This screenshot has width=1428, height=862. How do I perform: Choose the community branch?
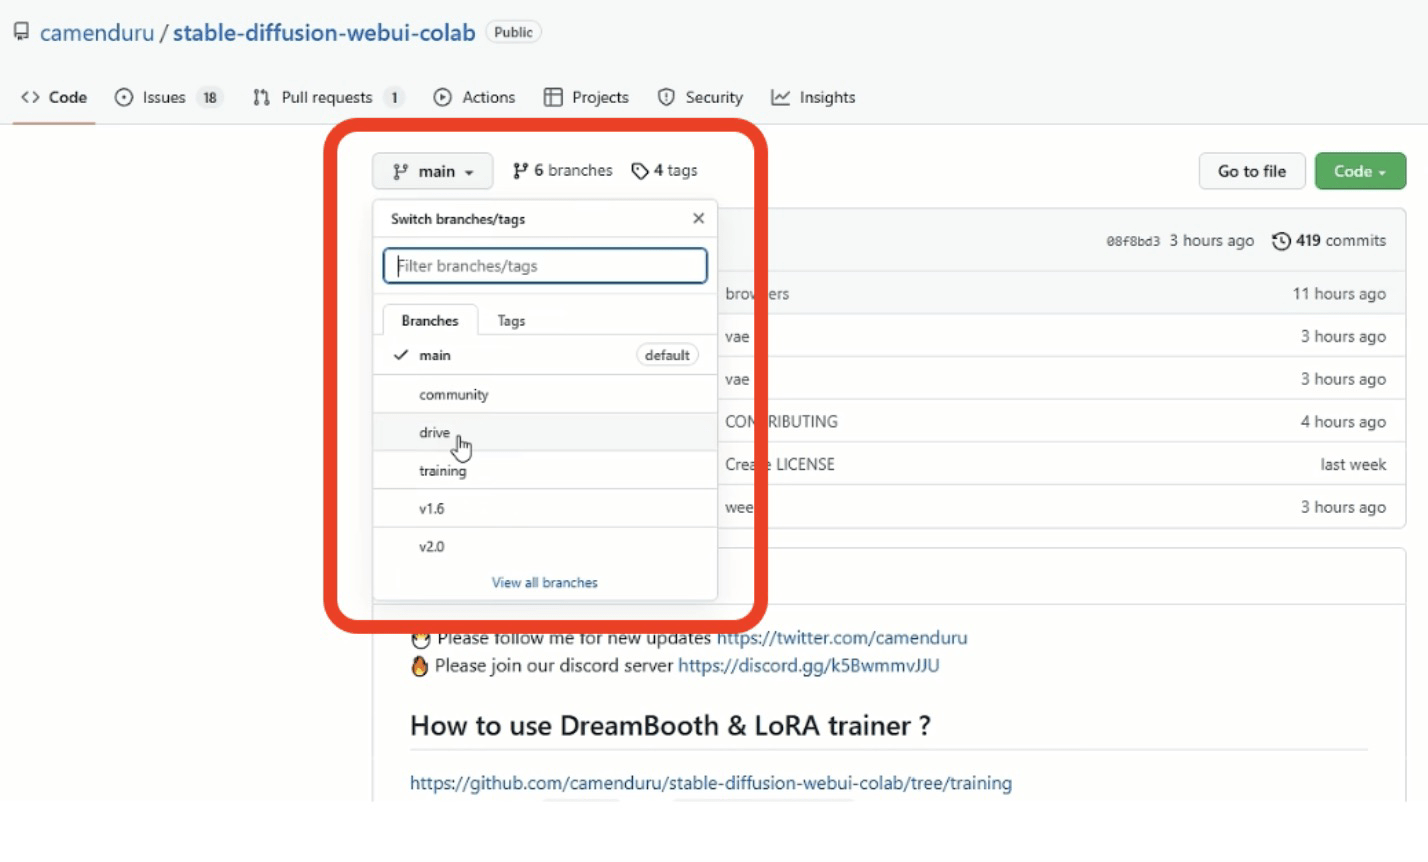(x=454, y=395)
